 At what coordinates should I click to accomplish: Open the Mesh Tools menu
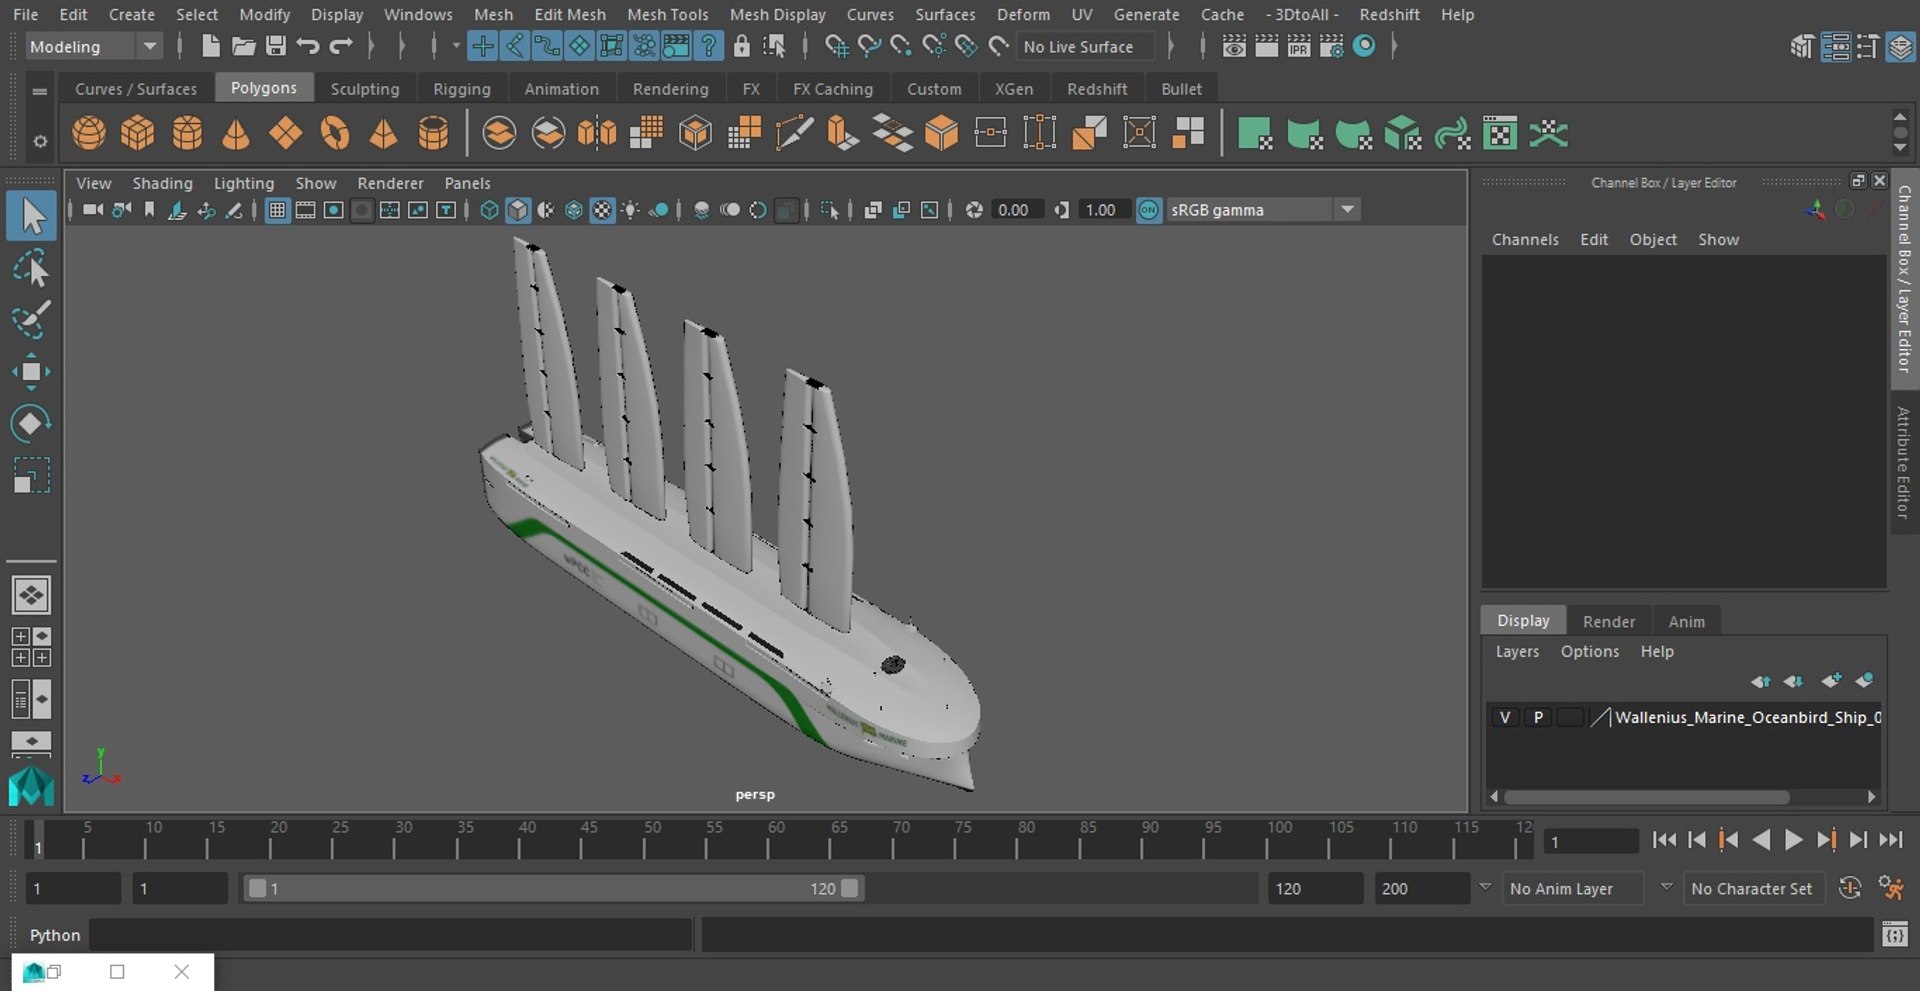click(x=667, y=14)
